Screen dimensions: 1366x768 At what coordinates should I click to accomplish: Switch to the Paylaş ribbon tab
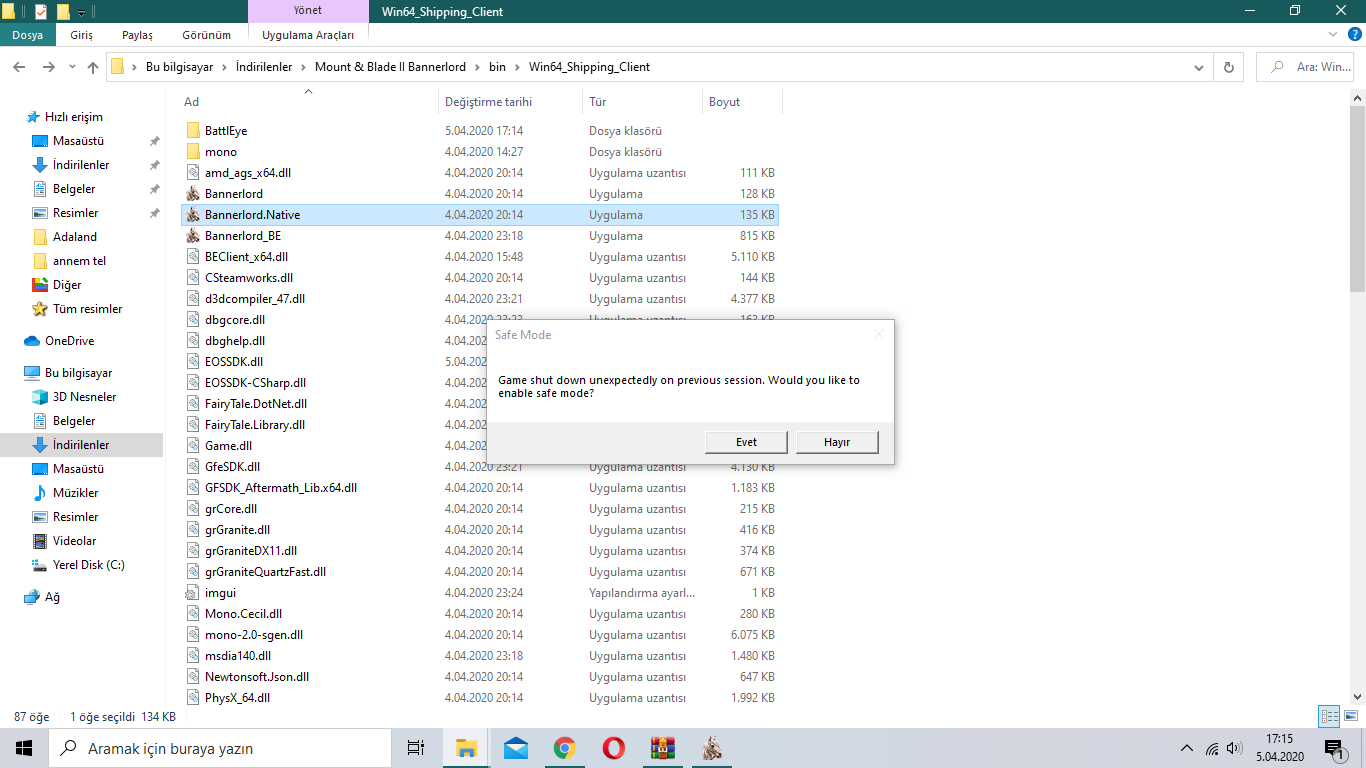click(137, 35)
